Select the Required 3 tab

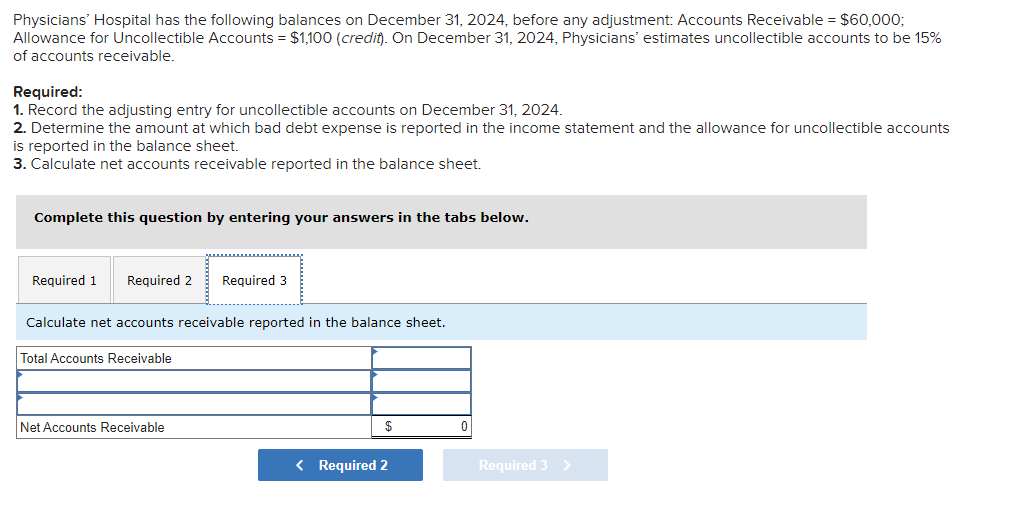[255, 280]
